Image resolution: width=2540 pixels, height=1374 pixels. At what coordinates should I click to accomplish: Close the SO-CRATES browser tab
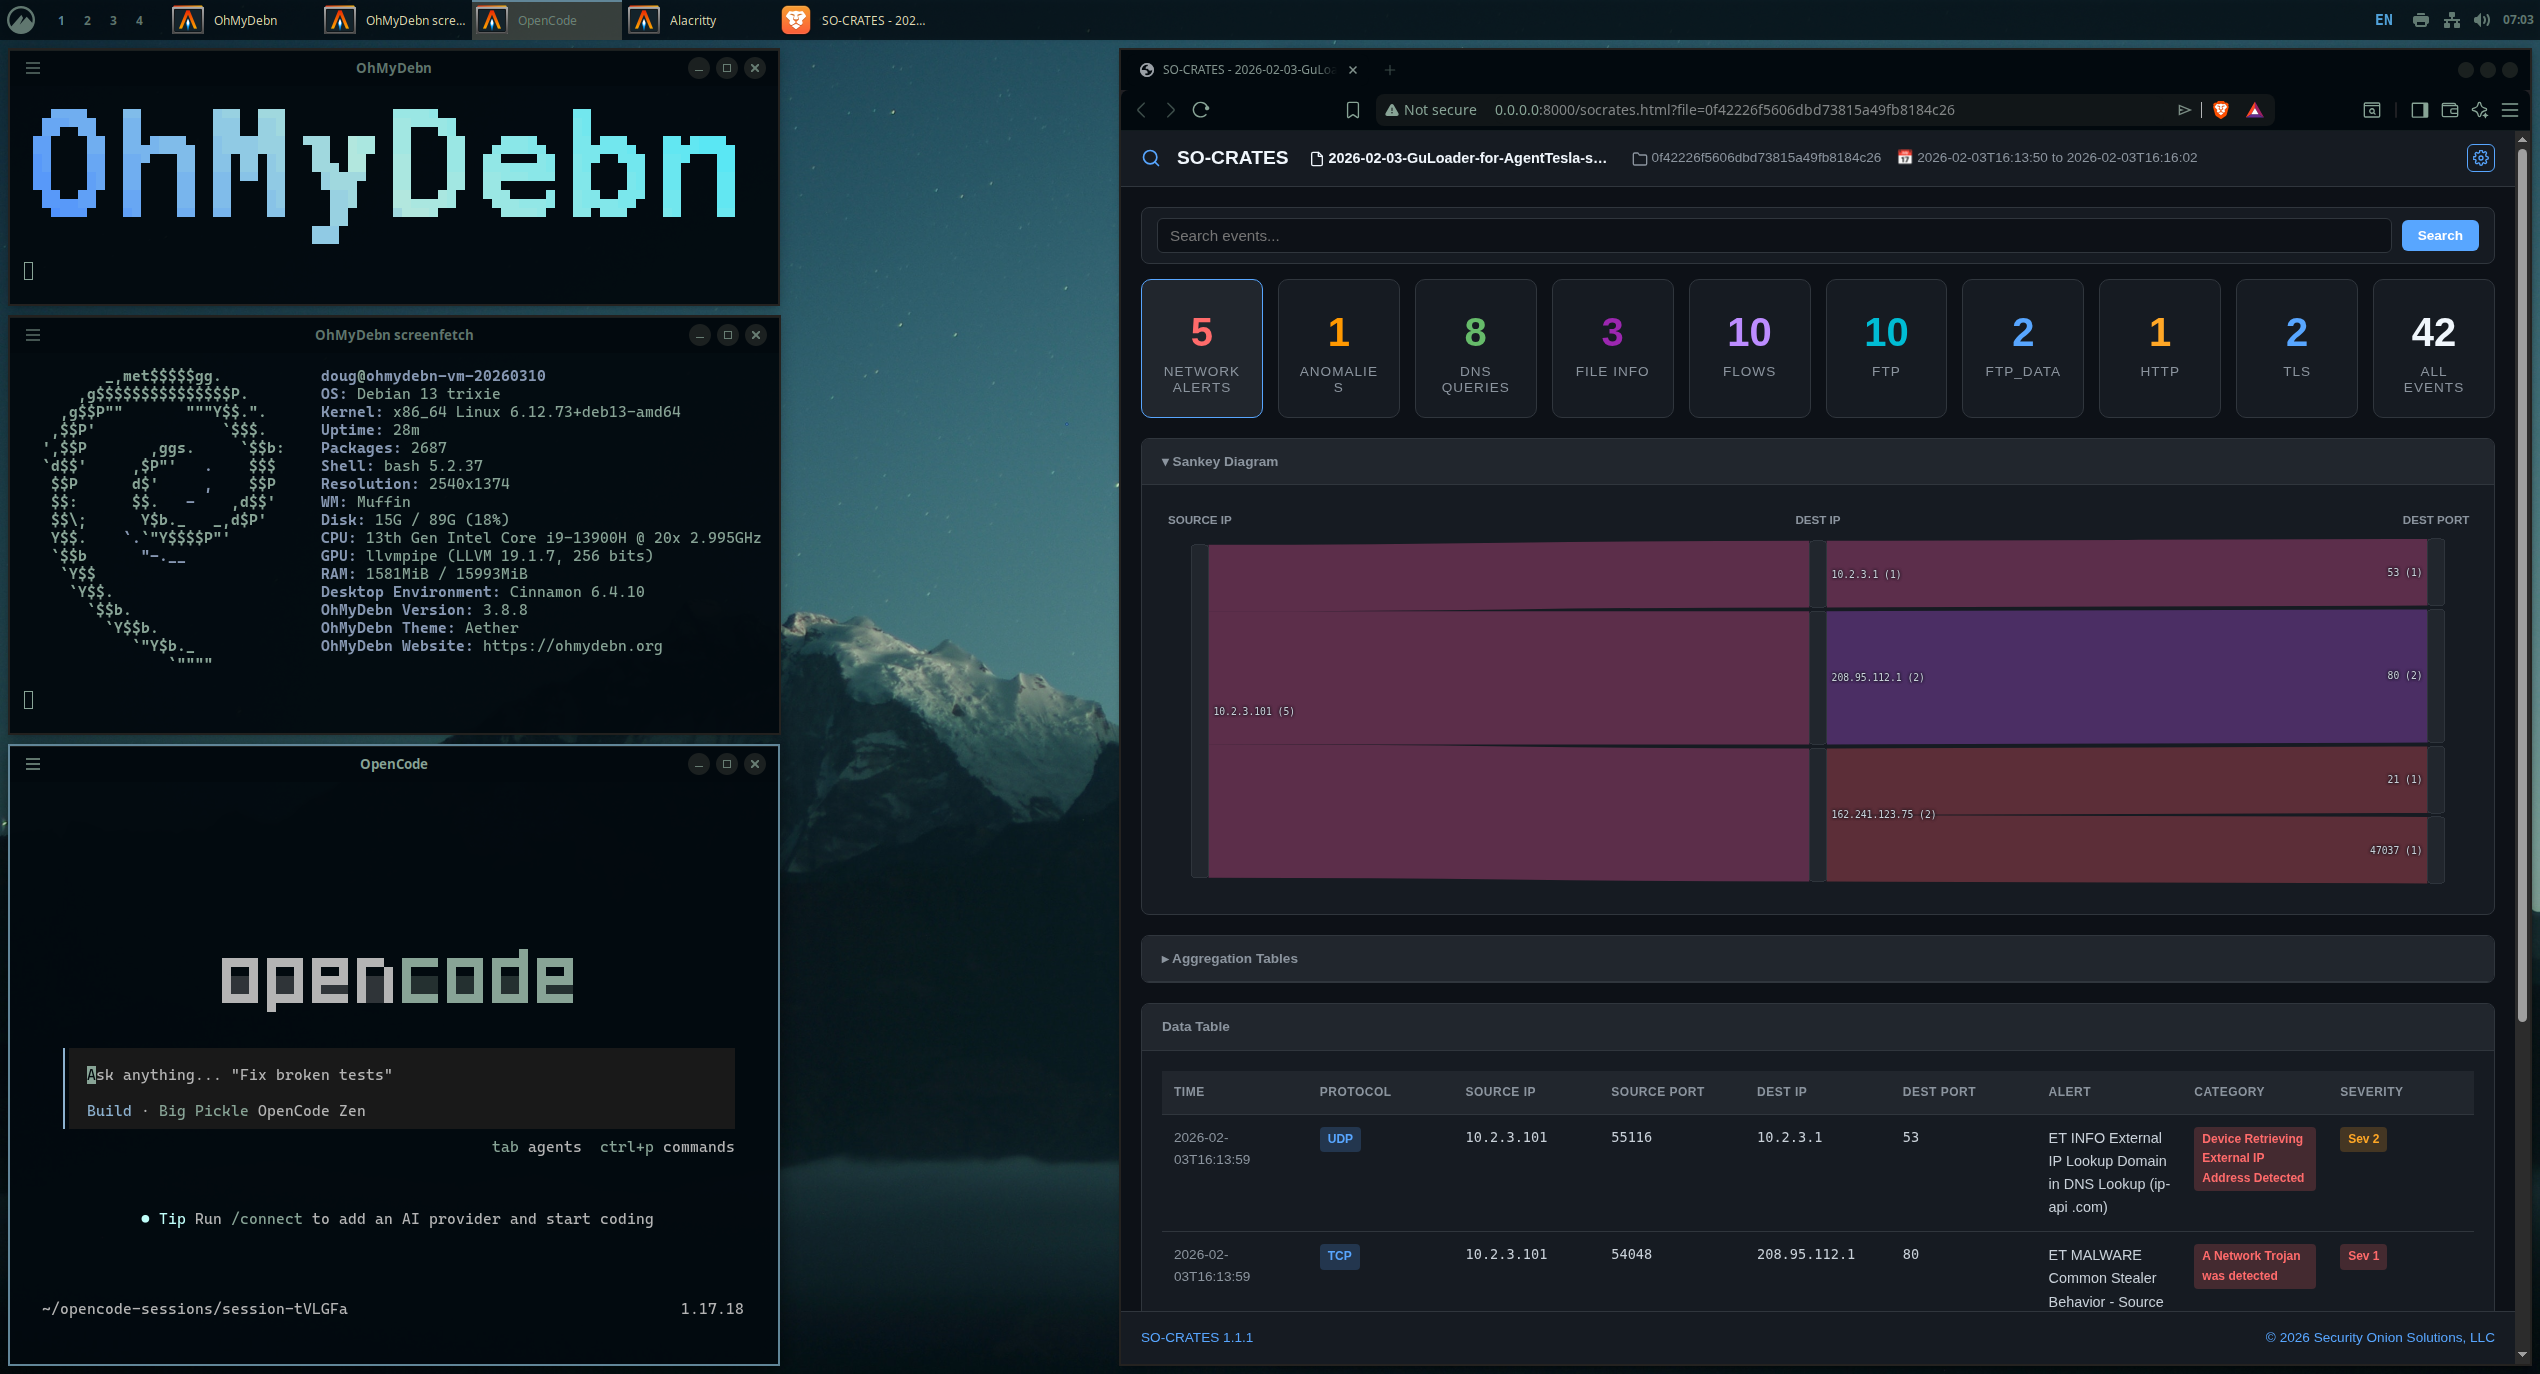pyautogui.click(x=1353, y=70)
